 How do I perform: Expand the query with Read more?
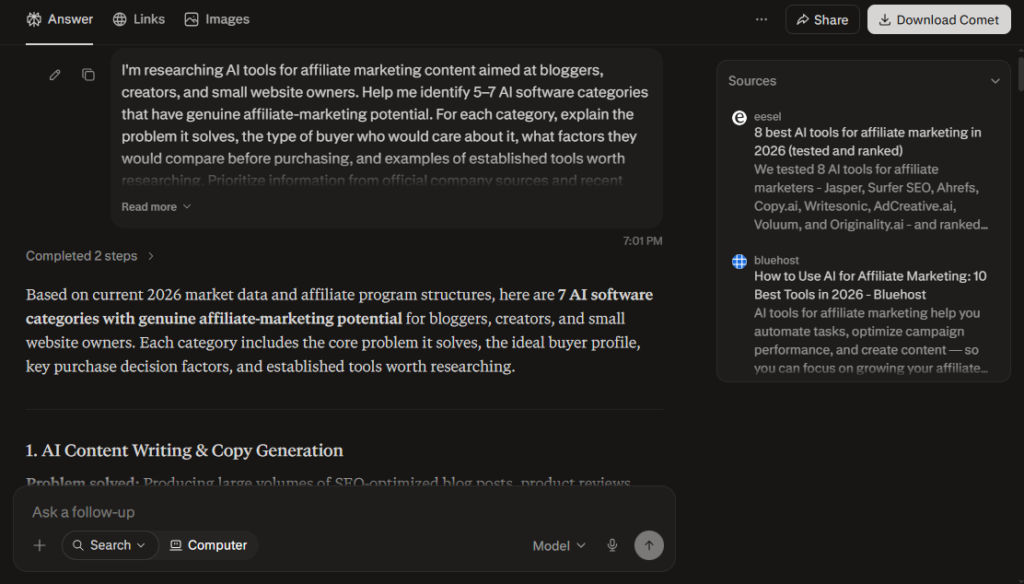click(156, 206)
